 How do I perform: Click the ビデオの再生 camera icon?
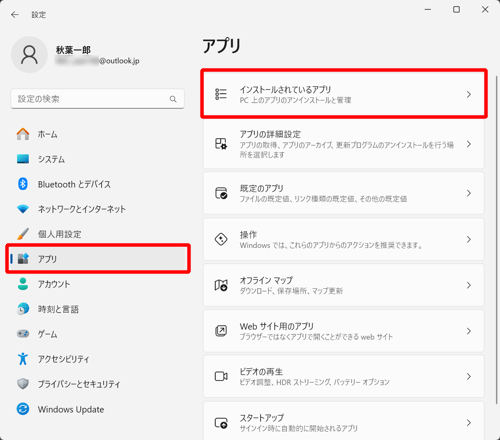coord(221,377)
